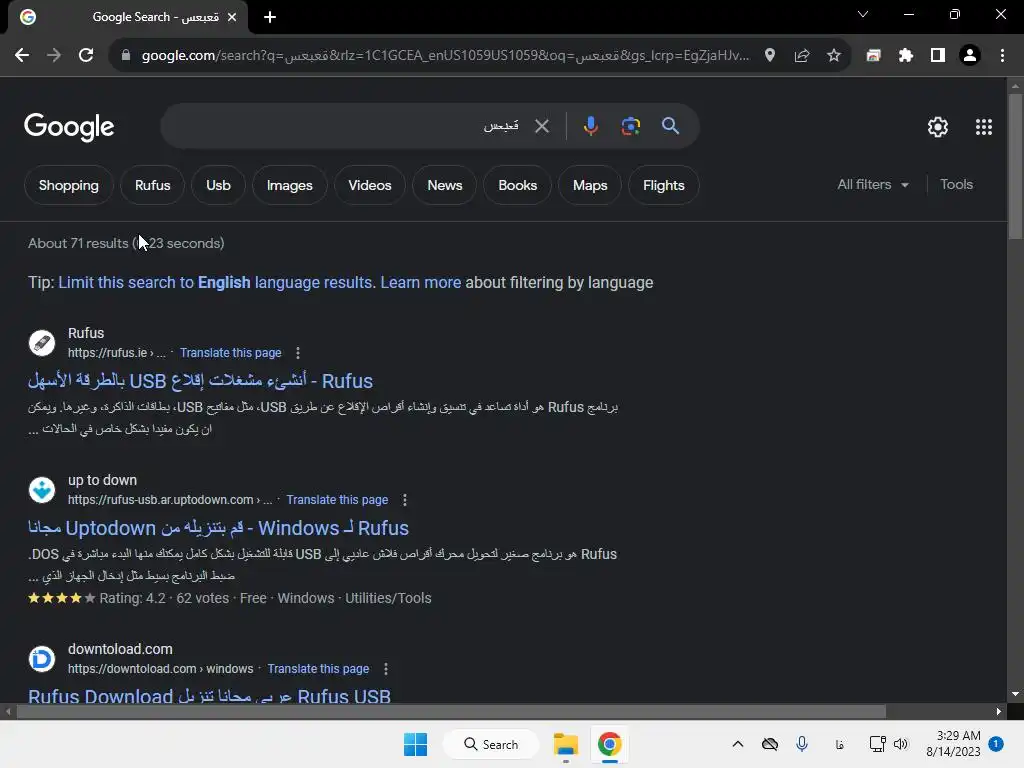The image size is (1024, 768).
Task: Click the up to down favicon
Action: pos(42,490)
